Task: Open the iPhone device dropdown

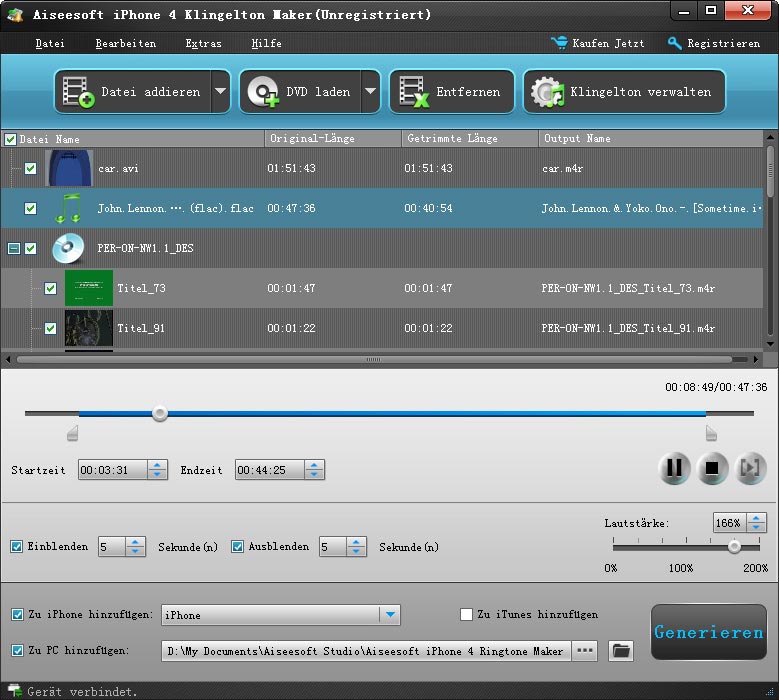Action: pos(390,615)
